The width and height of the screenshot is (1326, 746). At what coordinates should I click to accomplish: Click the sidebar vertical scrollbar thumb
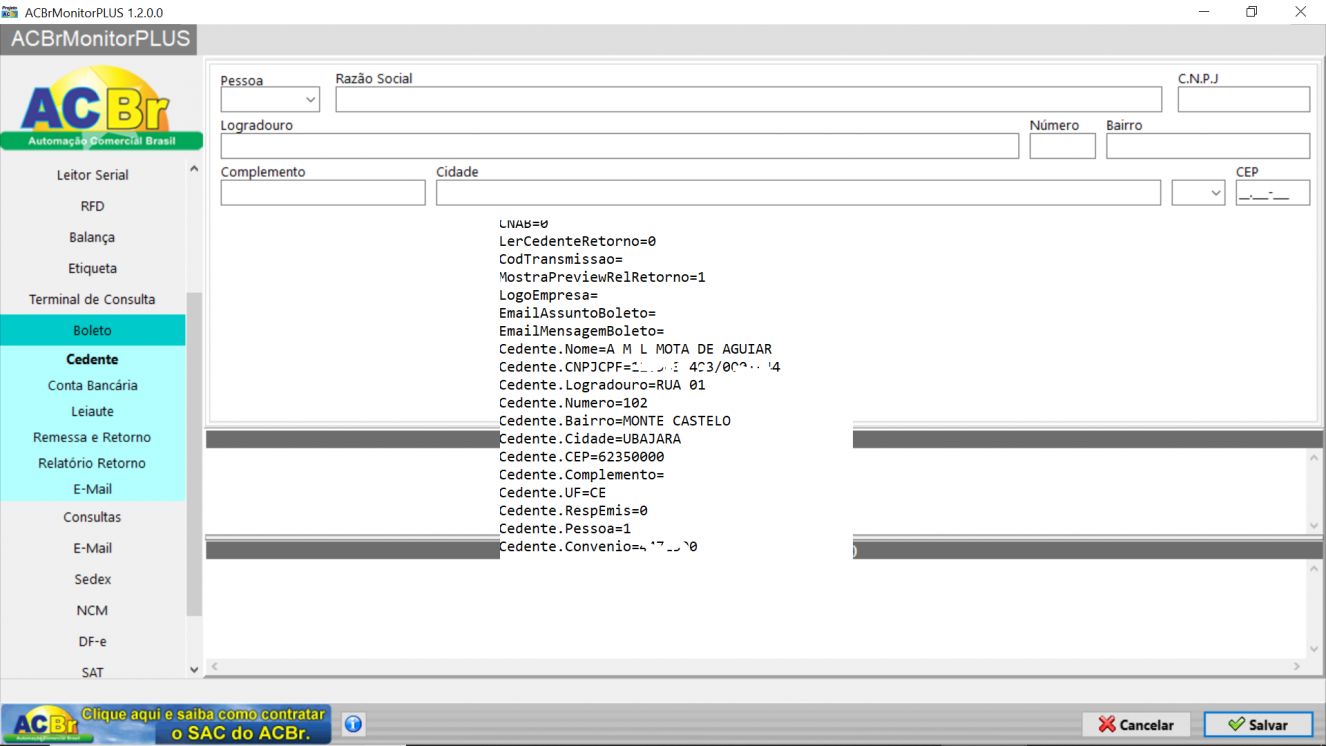coord(194,453)
